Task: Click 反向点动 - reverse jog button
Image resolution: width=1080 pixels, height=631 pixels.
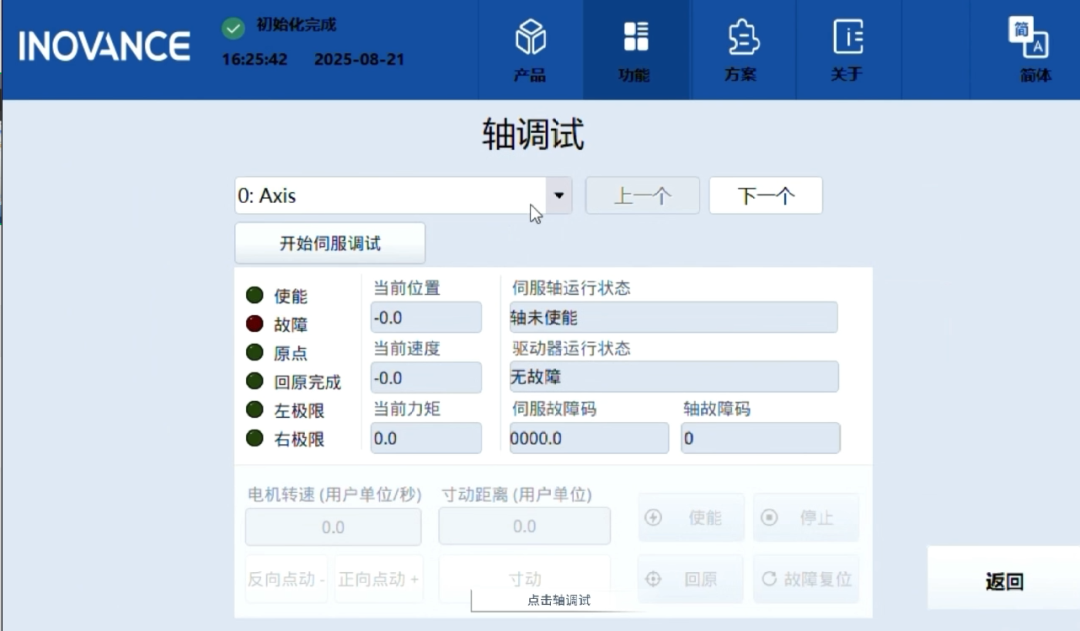Action: click(286, 579)
